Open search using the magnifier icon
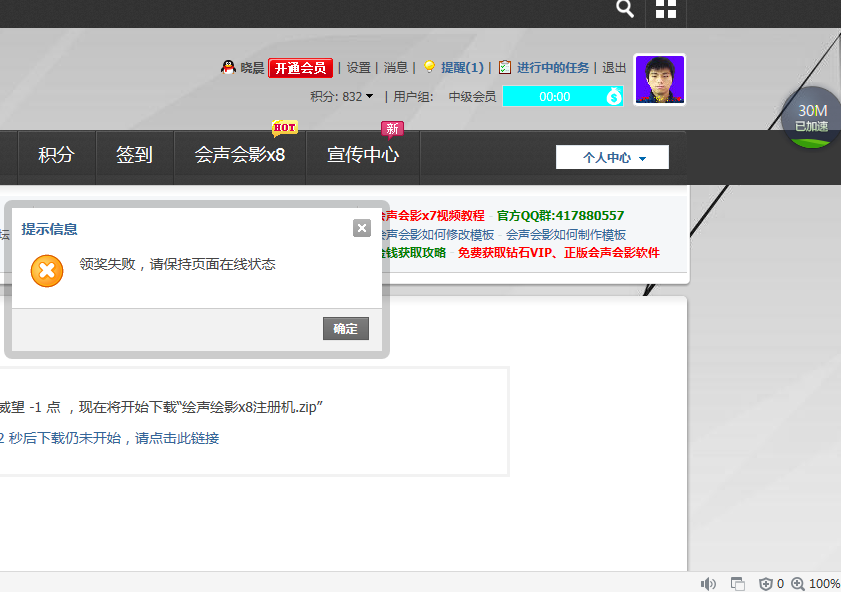841x592 pixels. pos(624,10)
